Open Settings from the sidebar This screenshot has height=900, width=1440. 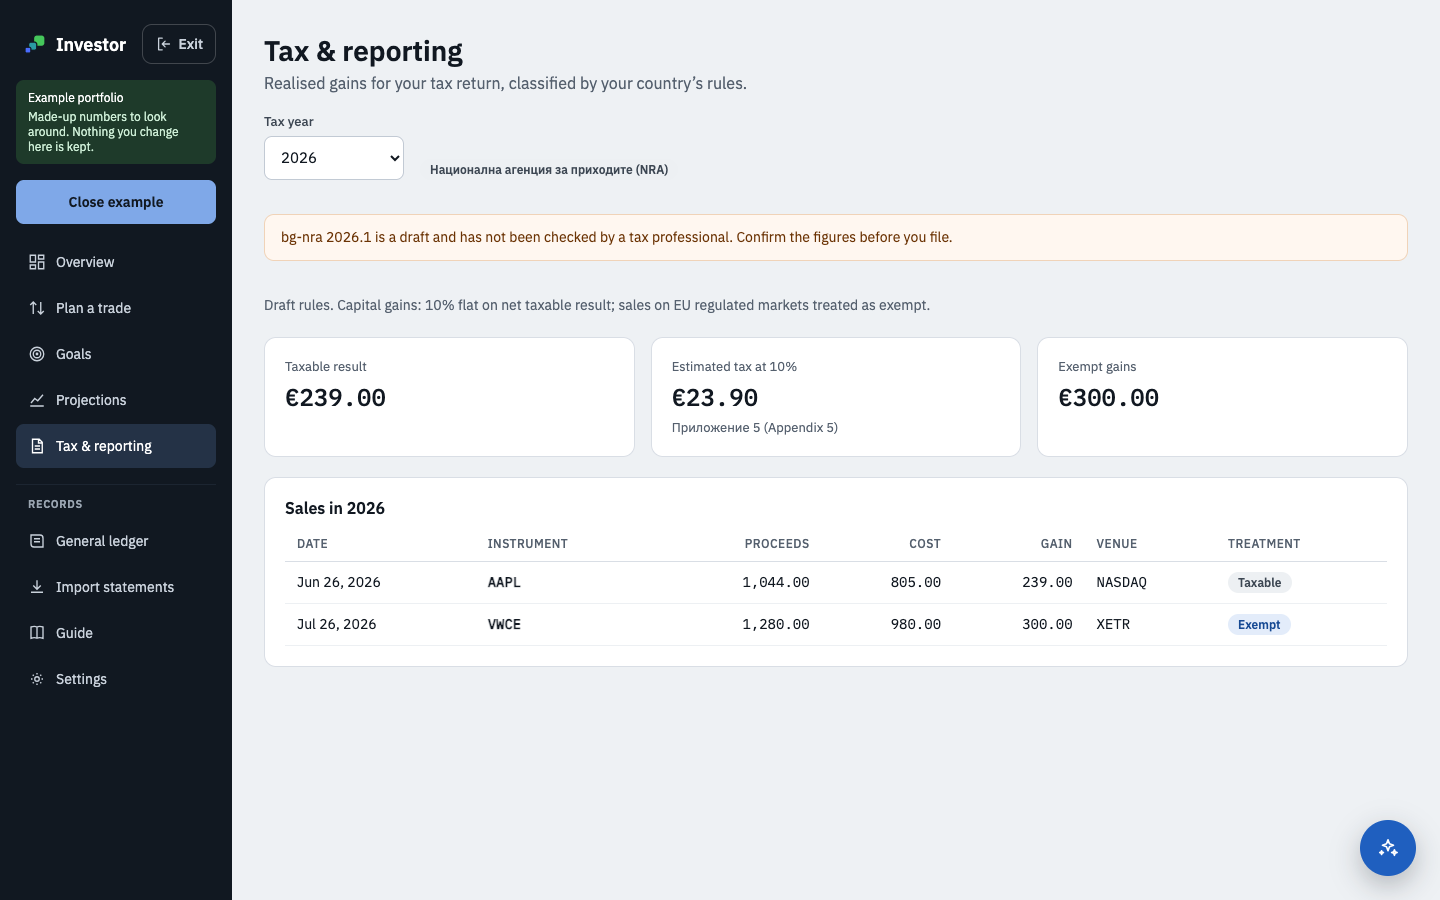coord(116,679)
